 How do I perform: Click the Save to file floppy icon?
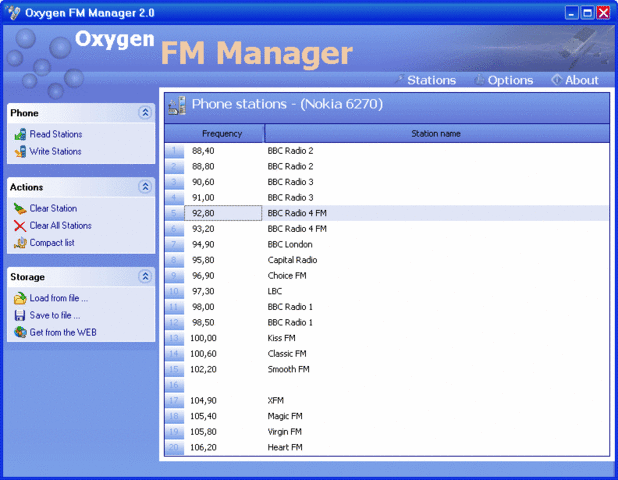point(20,316)
